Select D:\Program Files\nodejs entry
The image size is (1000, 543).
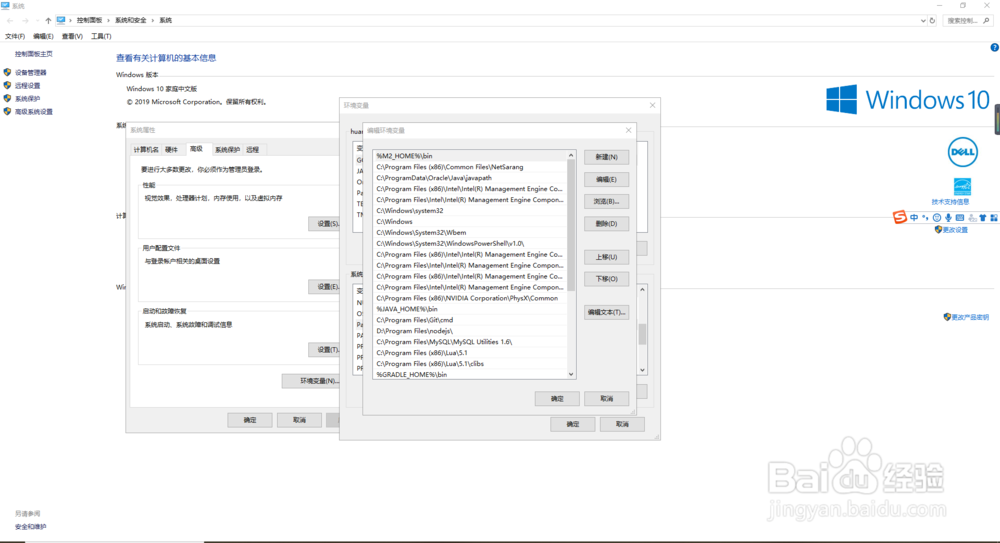pos(469,331)
